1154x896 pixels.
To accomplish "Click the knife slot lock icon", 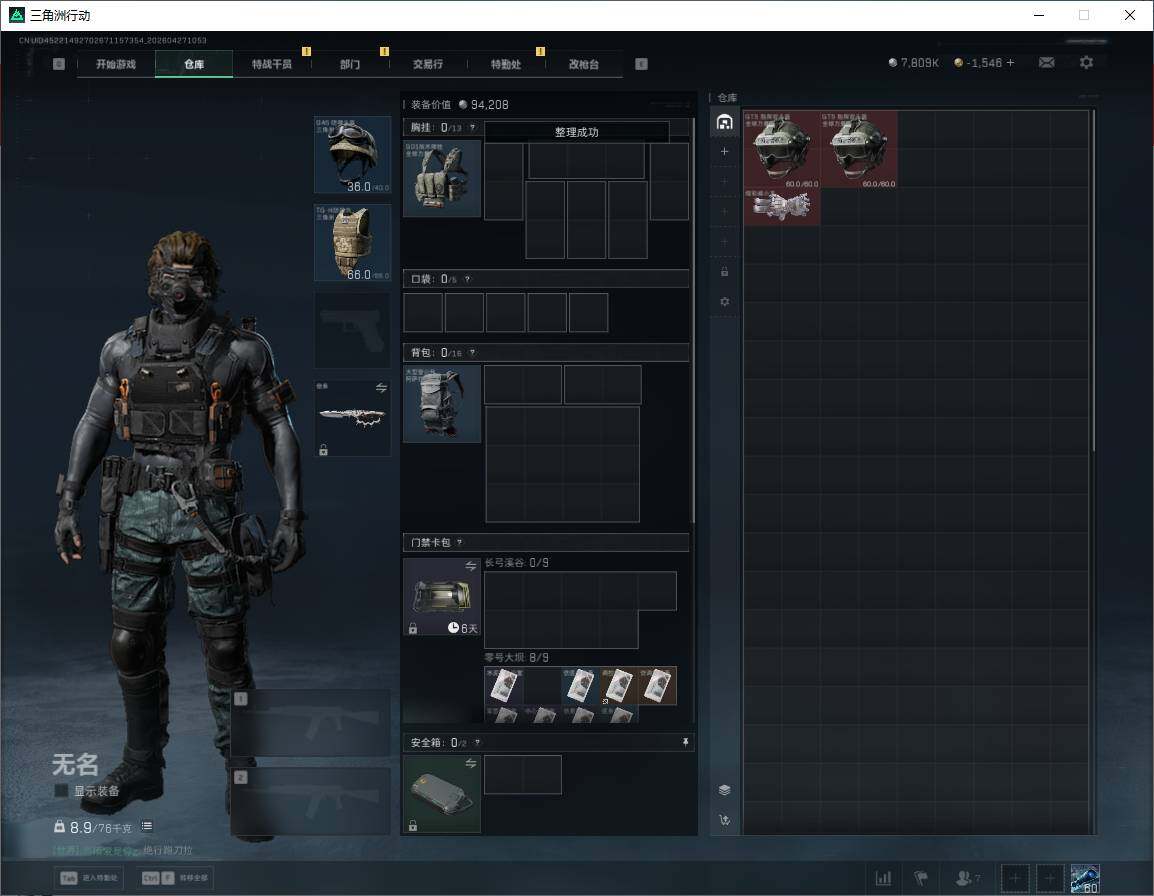I will click(x=323, y=449).
